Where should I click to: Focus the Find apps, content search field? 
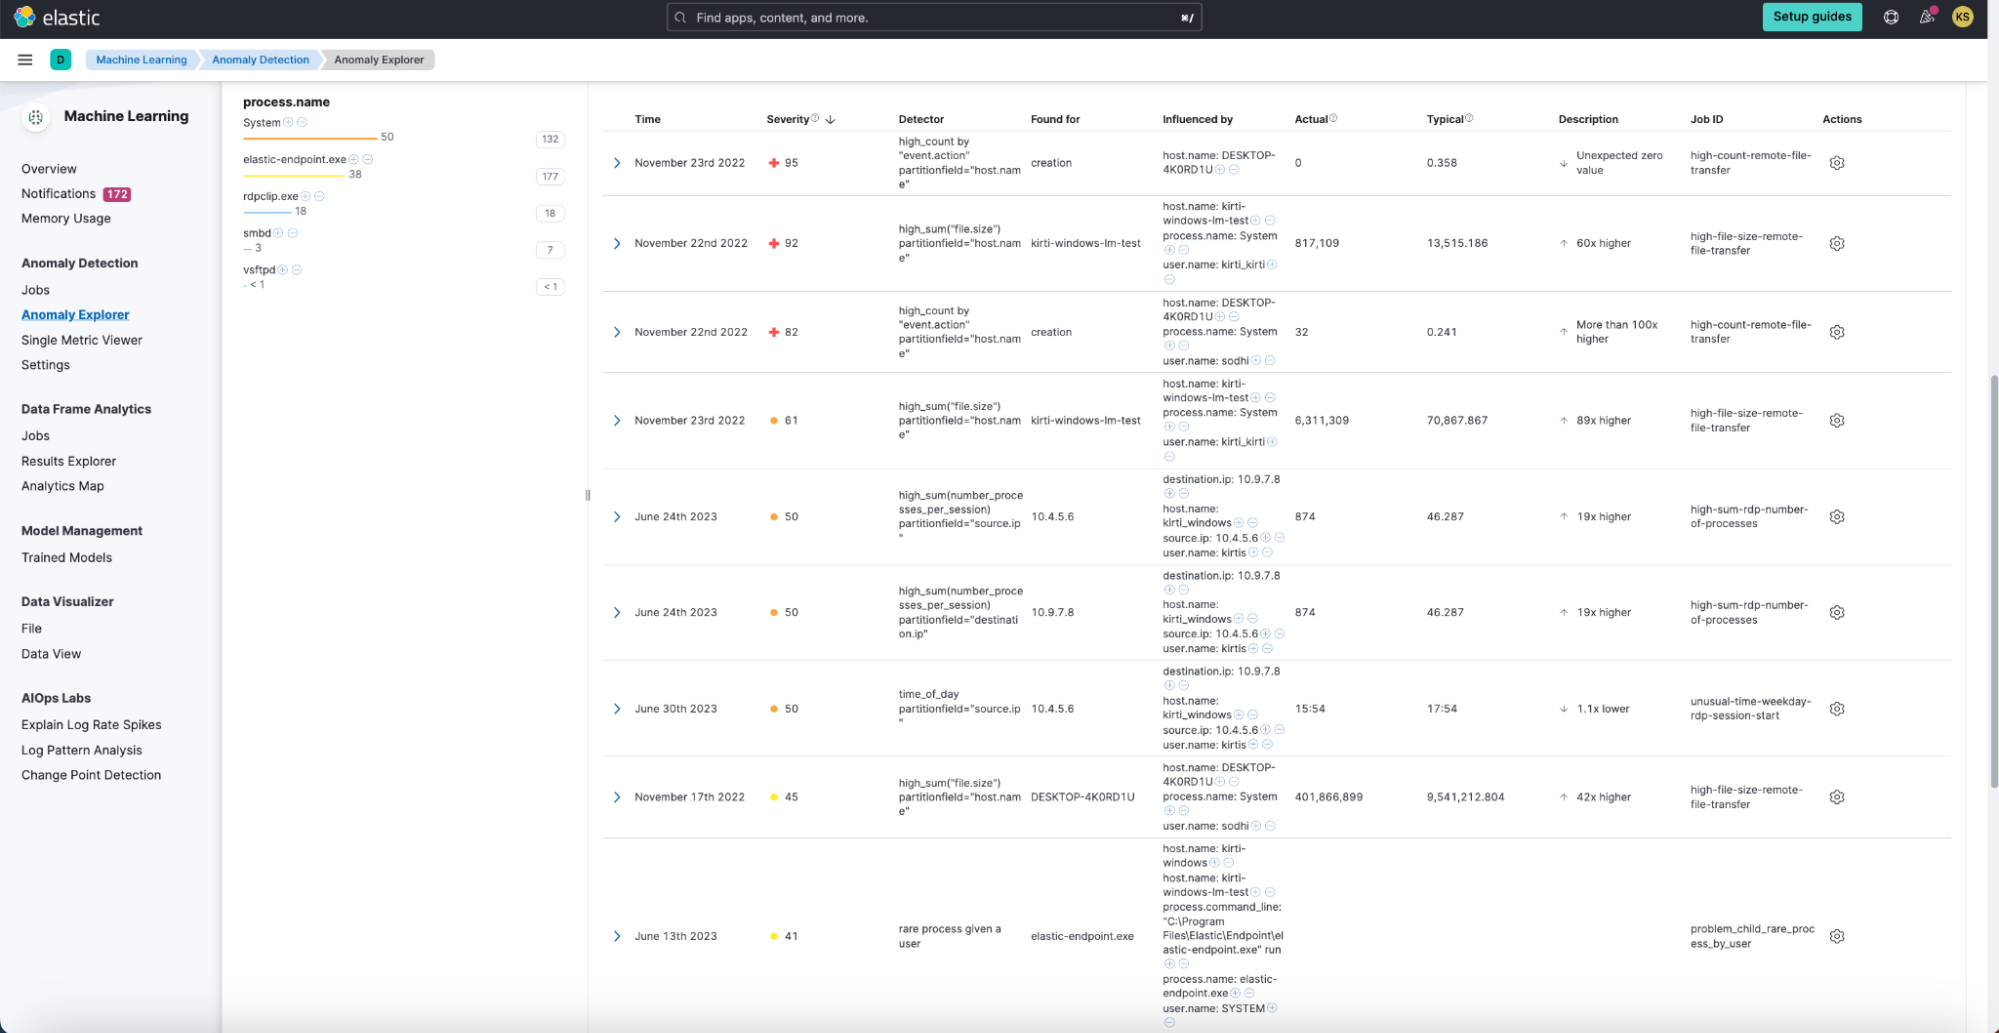934,17
